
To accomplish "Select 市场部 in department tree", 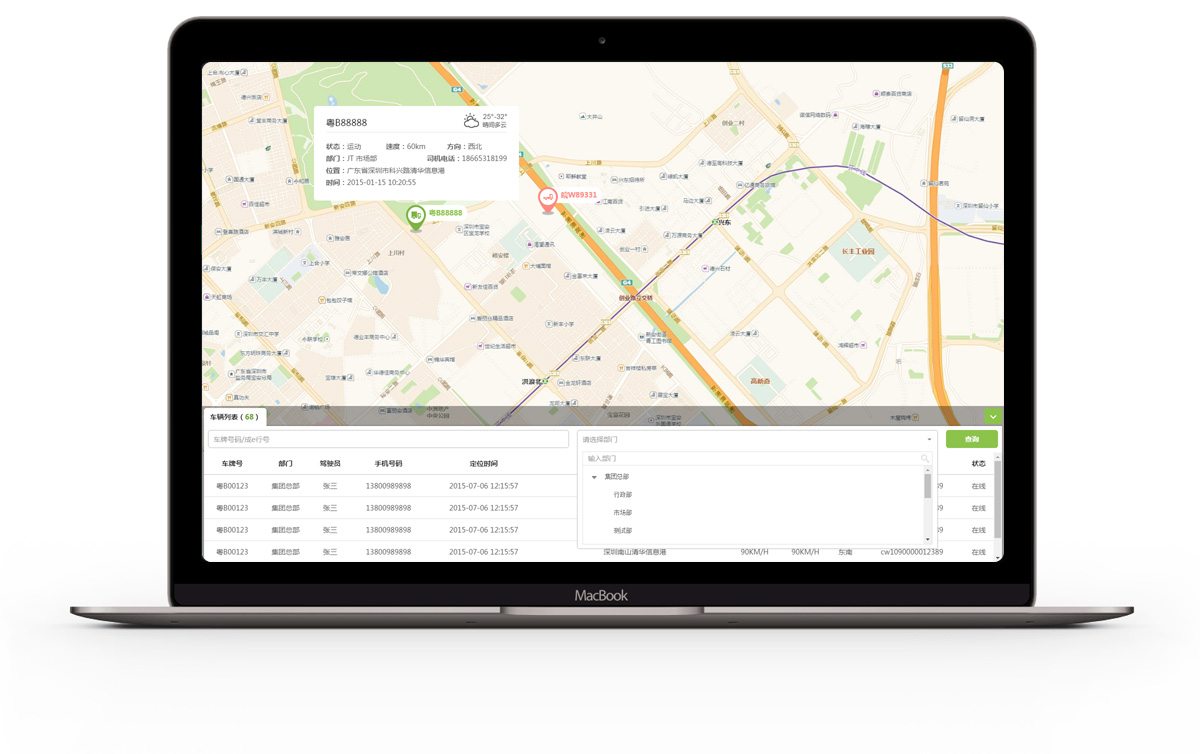I will [622, 513].
